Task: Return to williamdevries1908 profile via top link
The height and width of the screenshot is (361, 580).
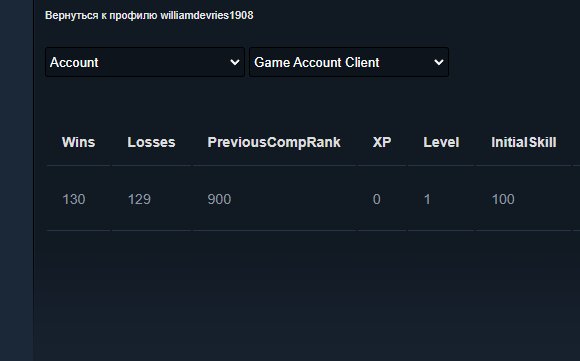Action: click(x=149, y=16)
